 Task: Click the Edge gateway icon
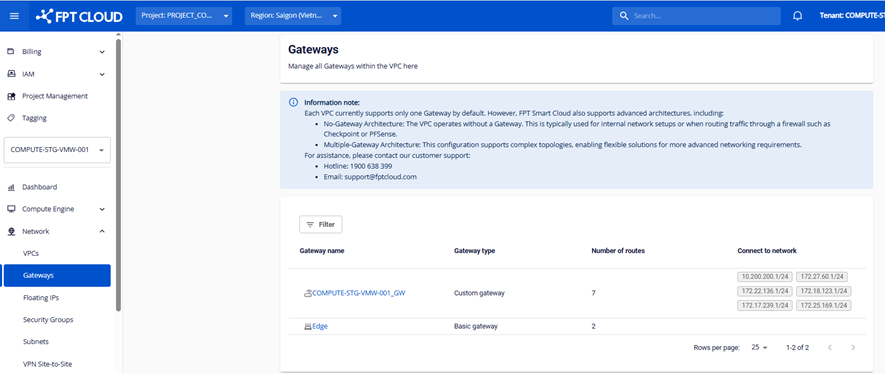coord(308,326)
